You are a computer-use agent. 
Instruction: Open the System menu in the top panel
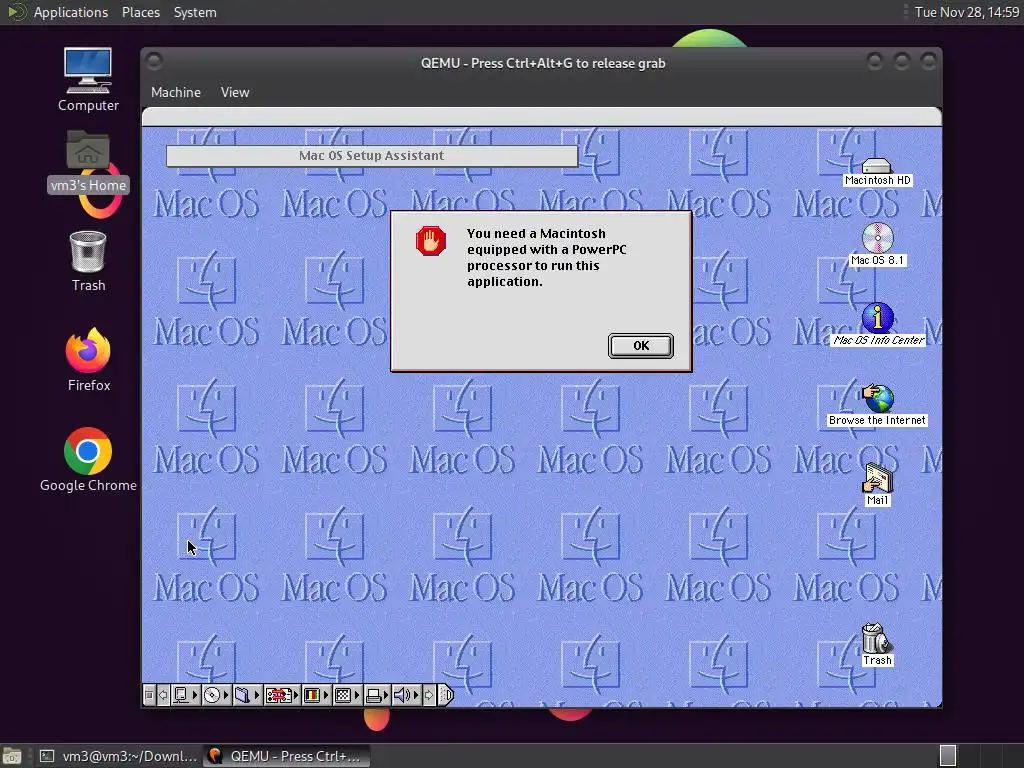pyautogui.click(x=195, y=12)
